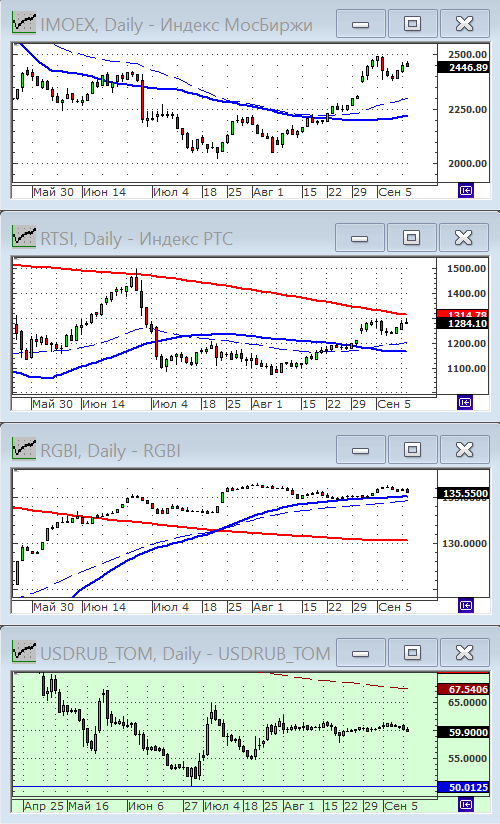Click 2500.00 level on IMOEX price scale
This screenshot has width=500, height=824.
[x=467, y=54]
